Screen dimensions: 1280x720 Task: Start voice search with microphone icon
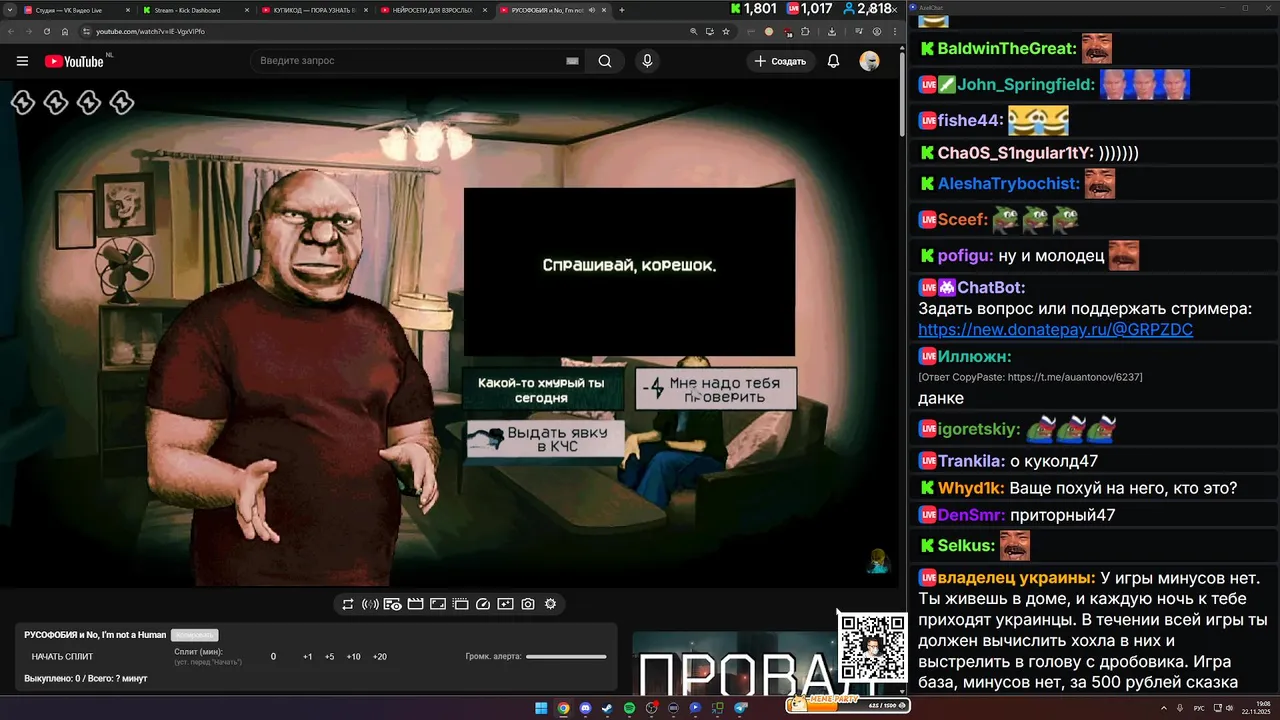click(647, 61)
